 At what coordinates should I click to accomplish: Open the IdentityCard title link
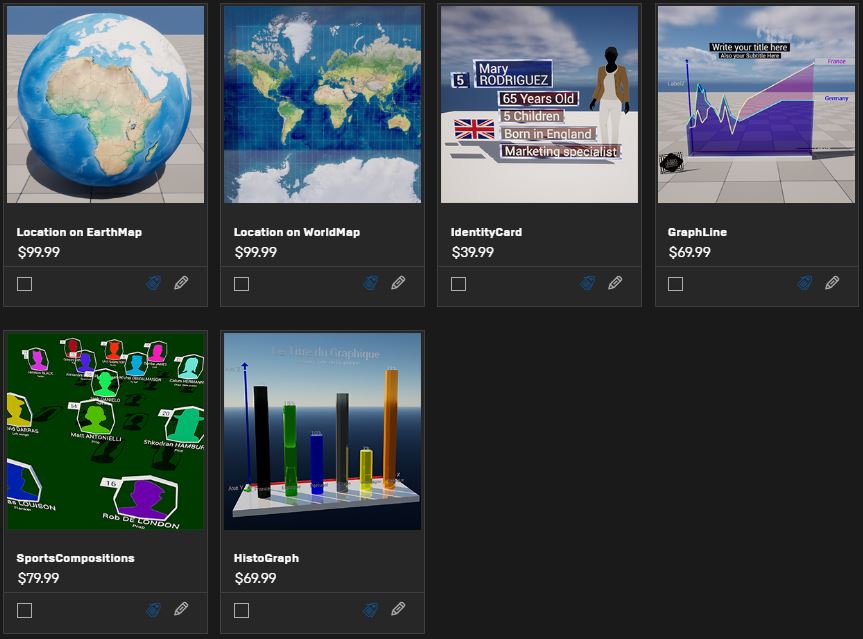pos(486,232)
